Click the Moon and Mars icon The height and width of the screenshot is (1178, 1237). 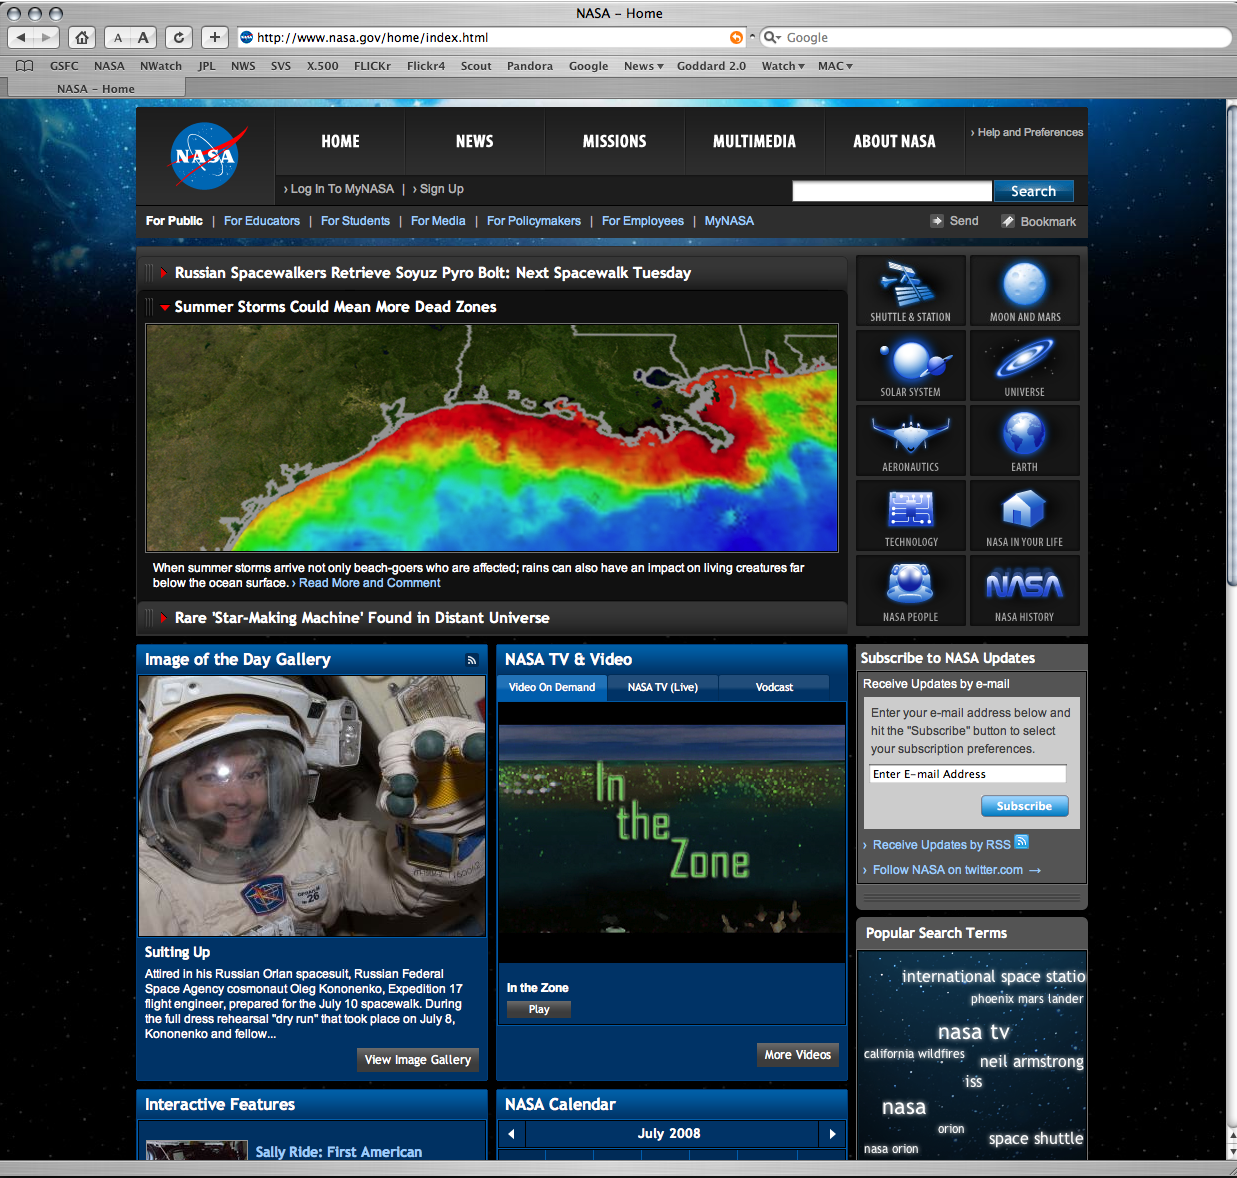click(1024, 290)
